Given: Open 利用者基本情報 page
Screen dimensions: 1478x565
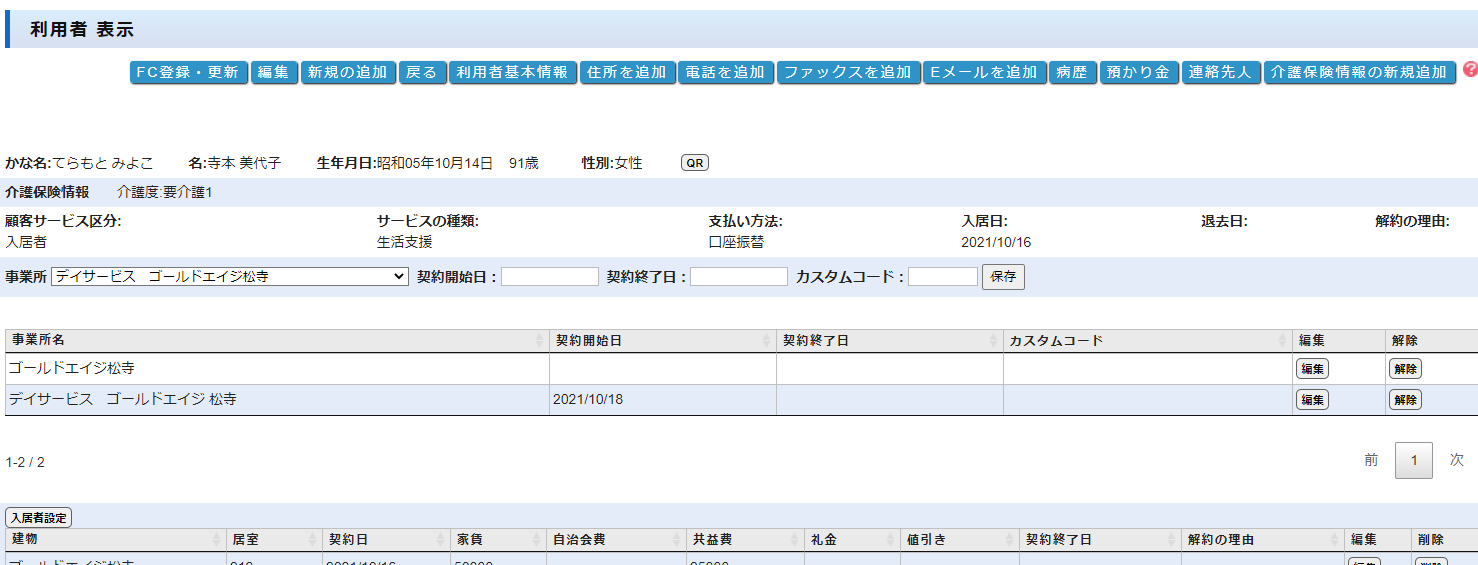Looking at the screenshot, I should (x=512, y=72).
